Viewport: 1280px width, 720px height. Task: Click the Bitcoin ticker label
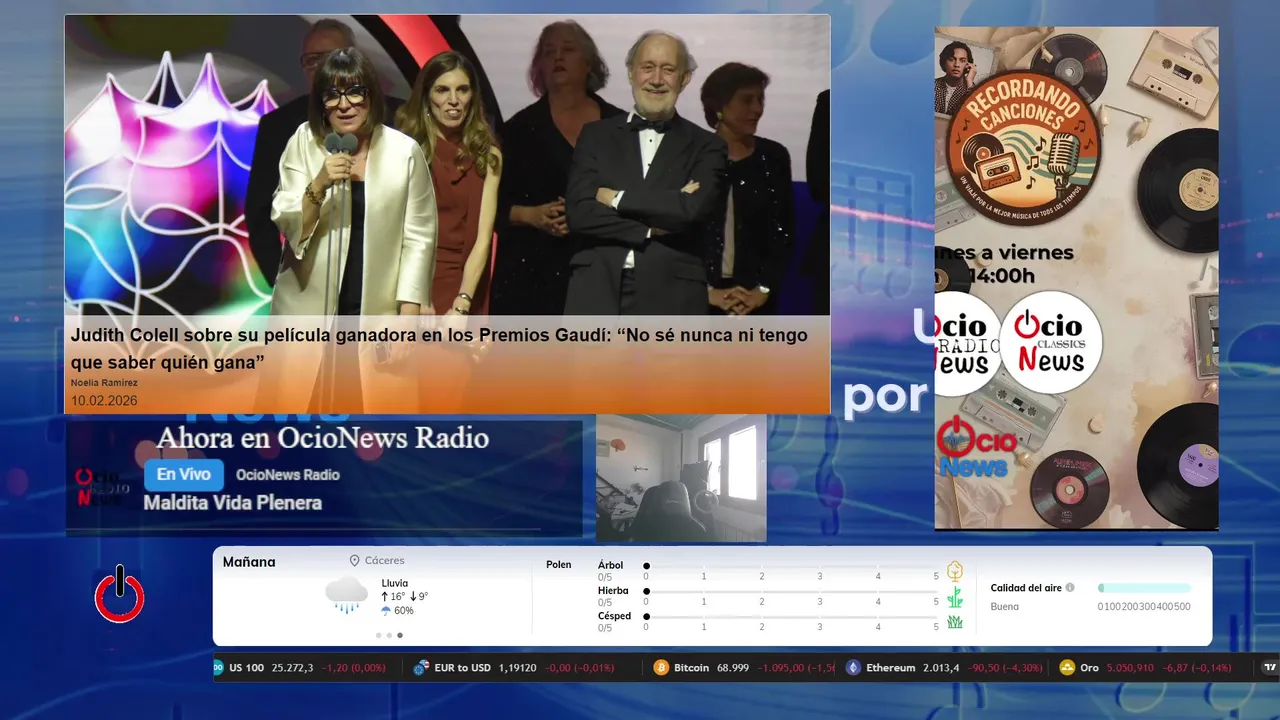tap(691, 668)
